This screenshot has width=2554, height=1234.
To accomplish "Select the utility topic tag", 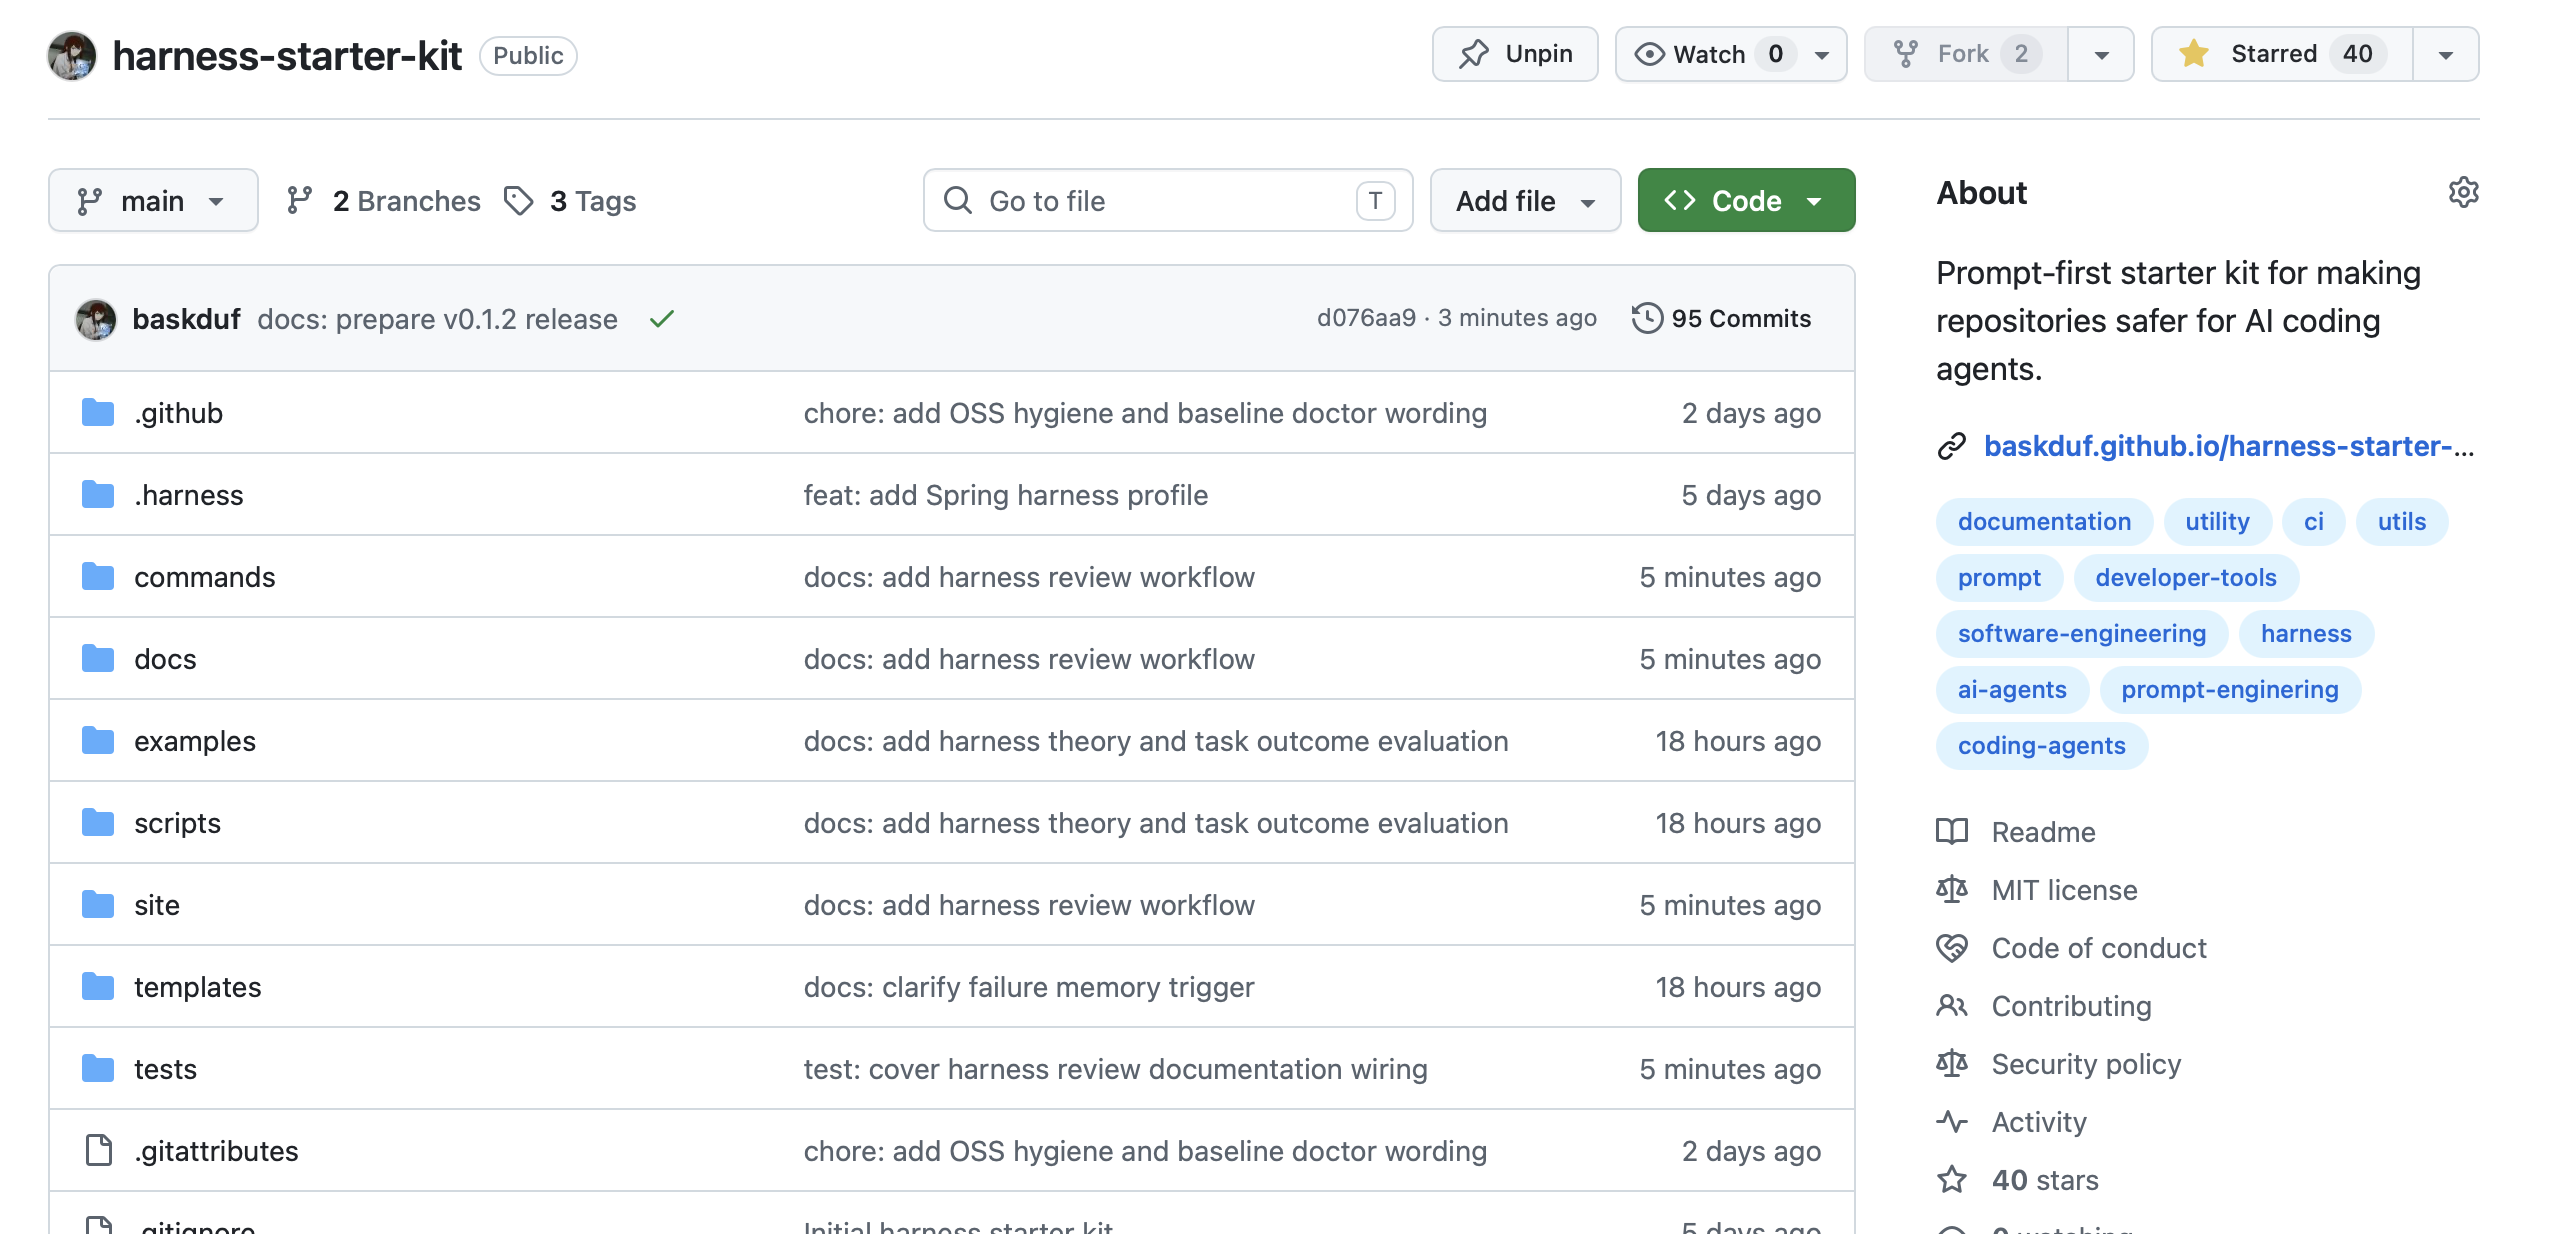I will 2217,522.
